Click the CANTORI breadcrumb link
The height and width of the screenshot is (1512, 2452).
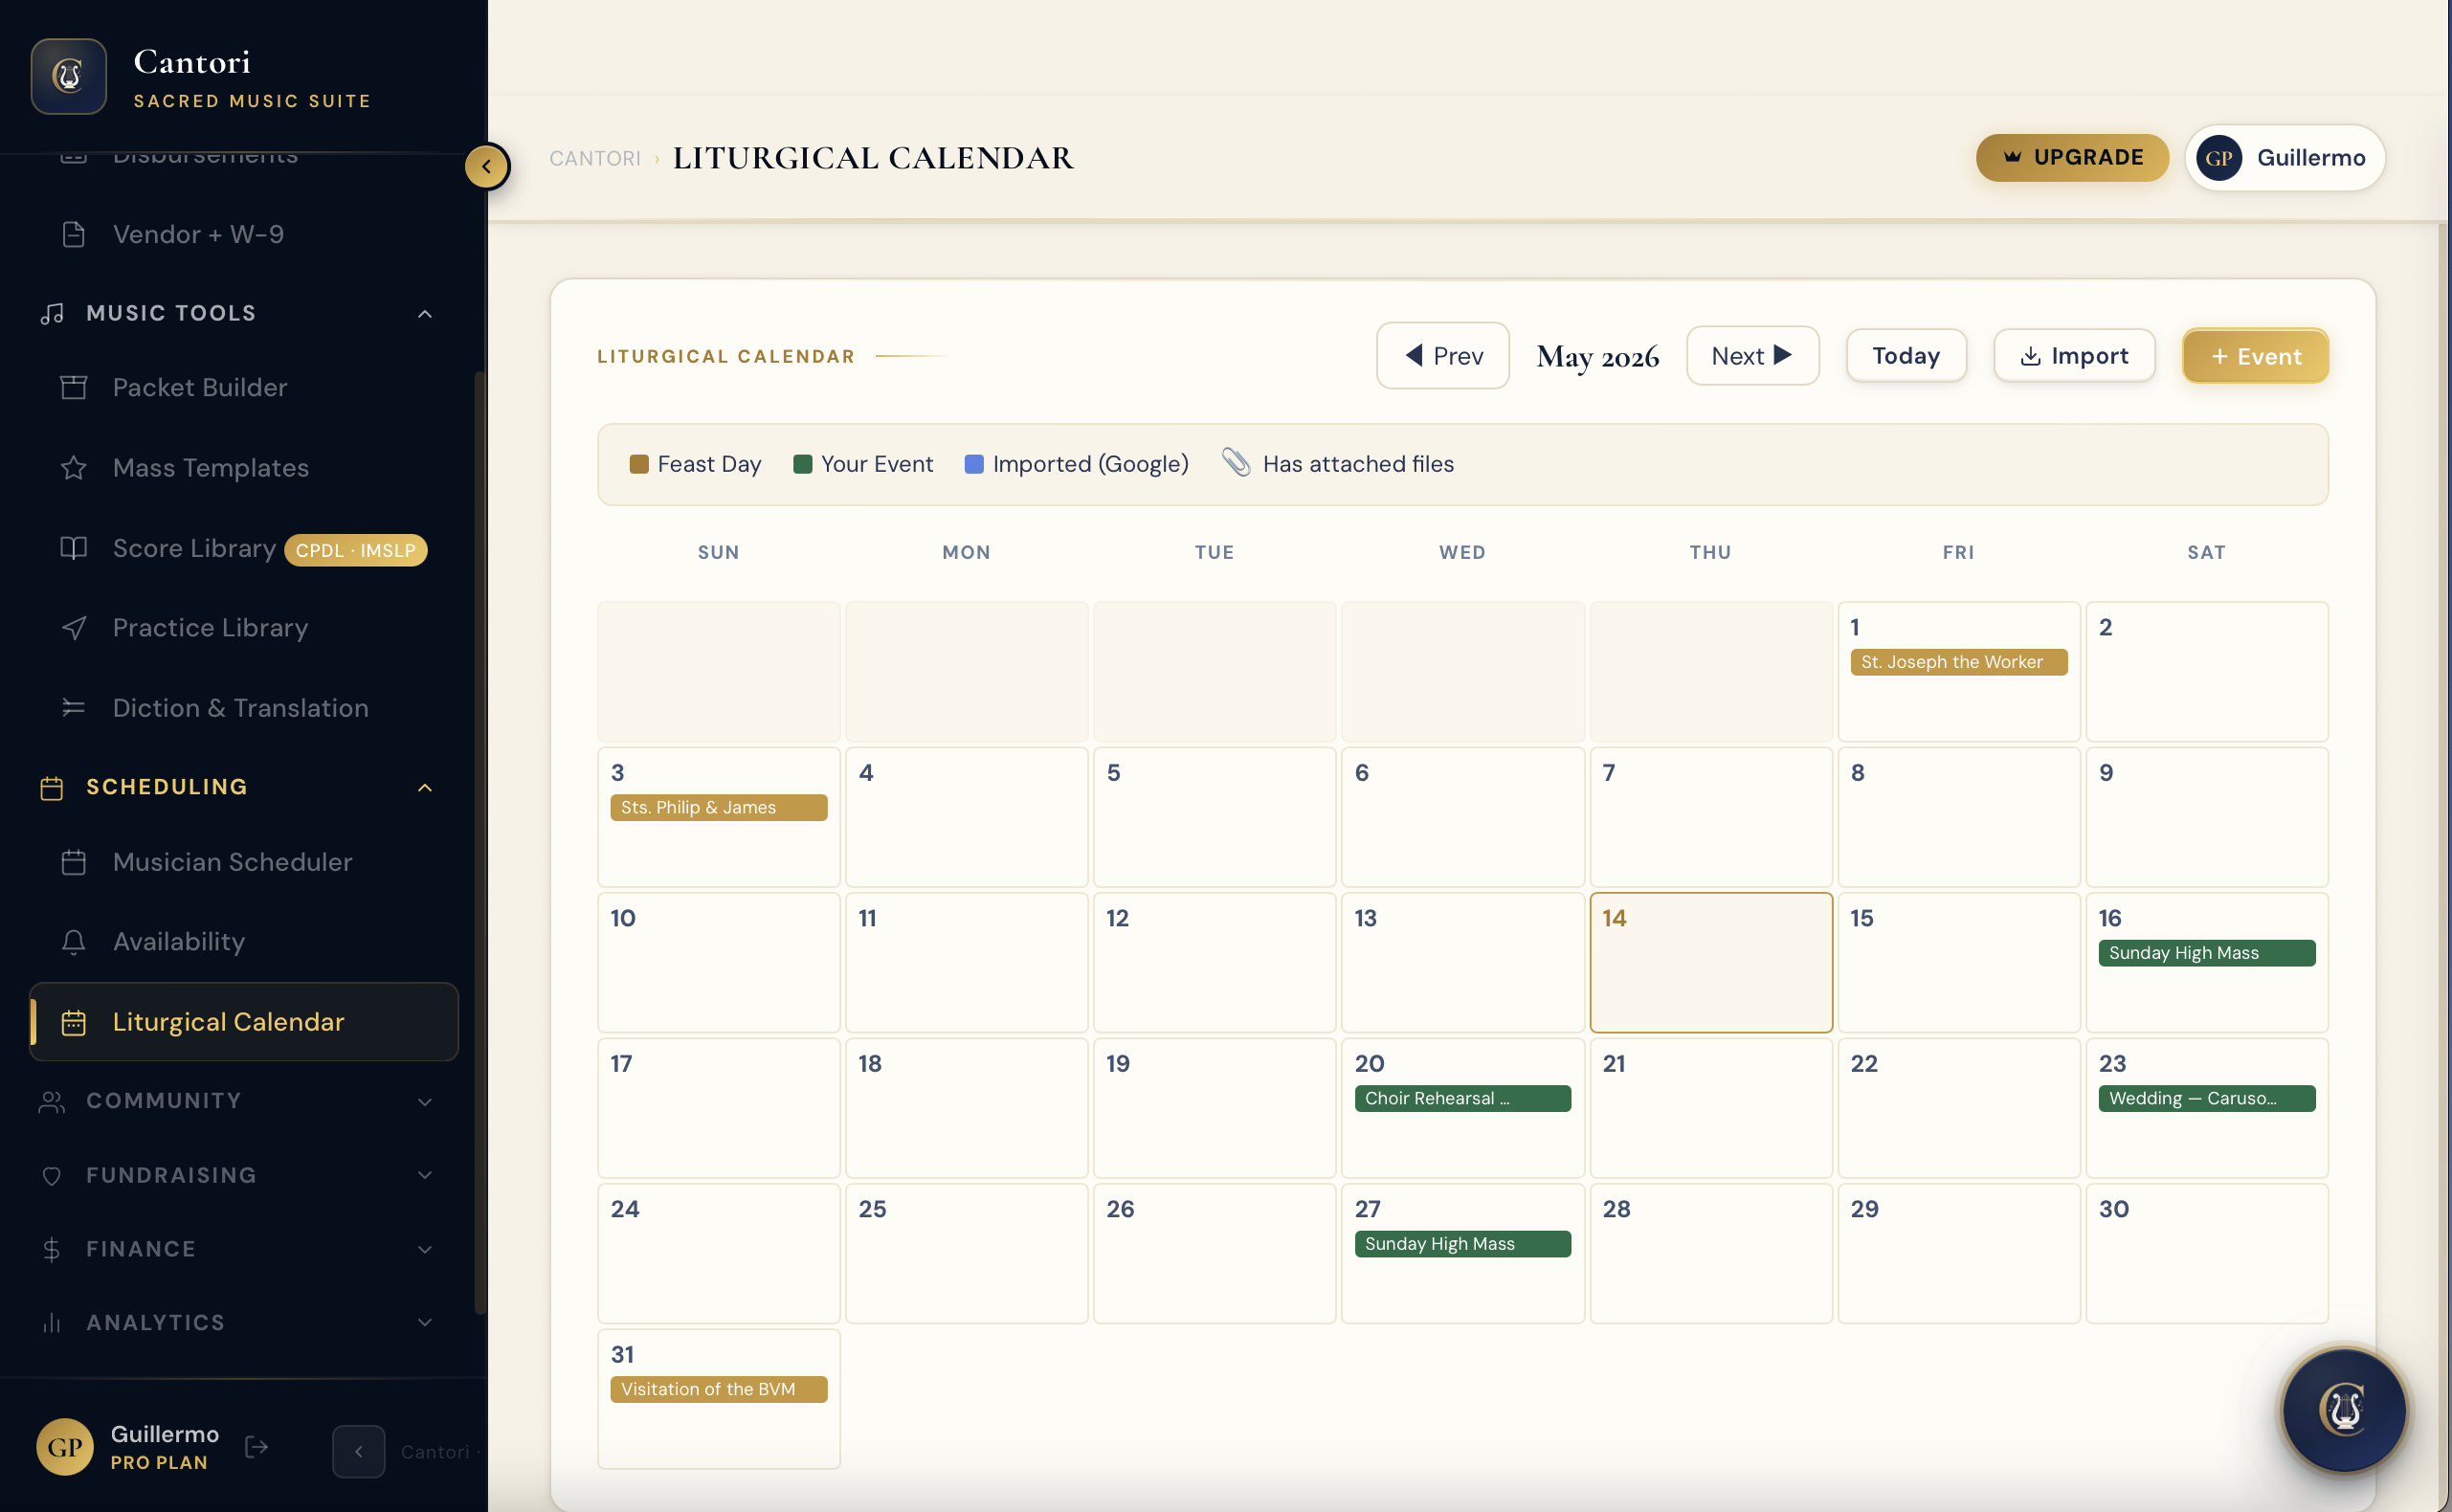595,158
